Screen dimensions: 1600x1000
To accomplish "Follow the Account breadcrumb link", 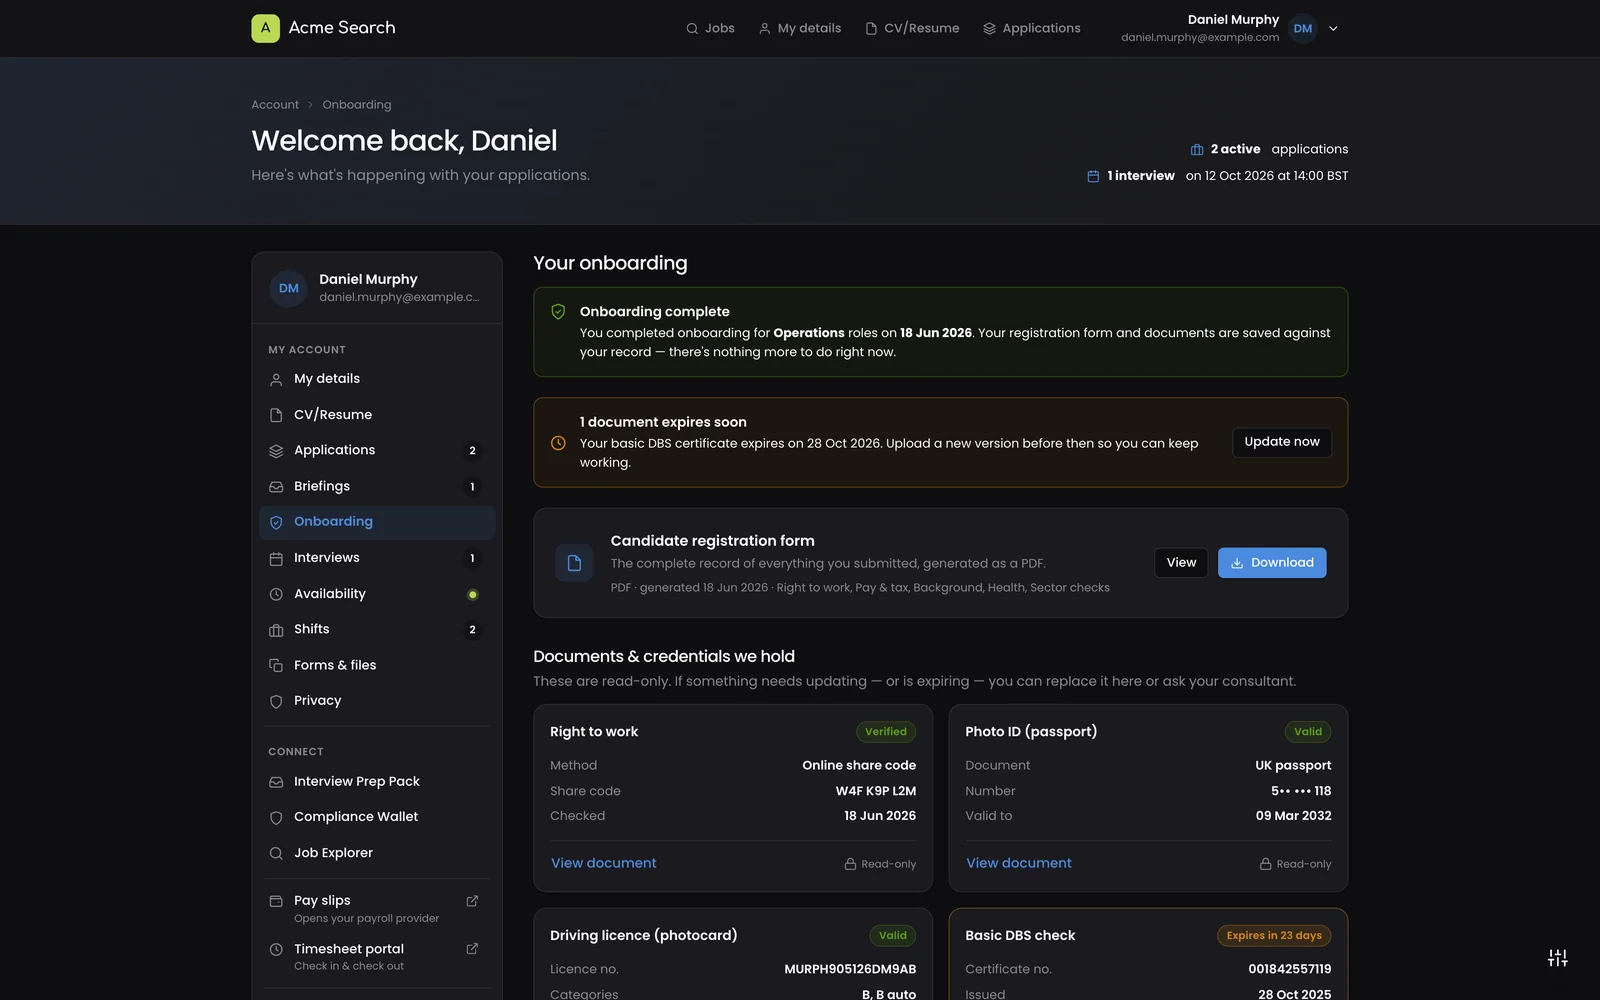I will coord(275,105).
